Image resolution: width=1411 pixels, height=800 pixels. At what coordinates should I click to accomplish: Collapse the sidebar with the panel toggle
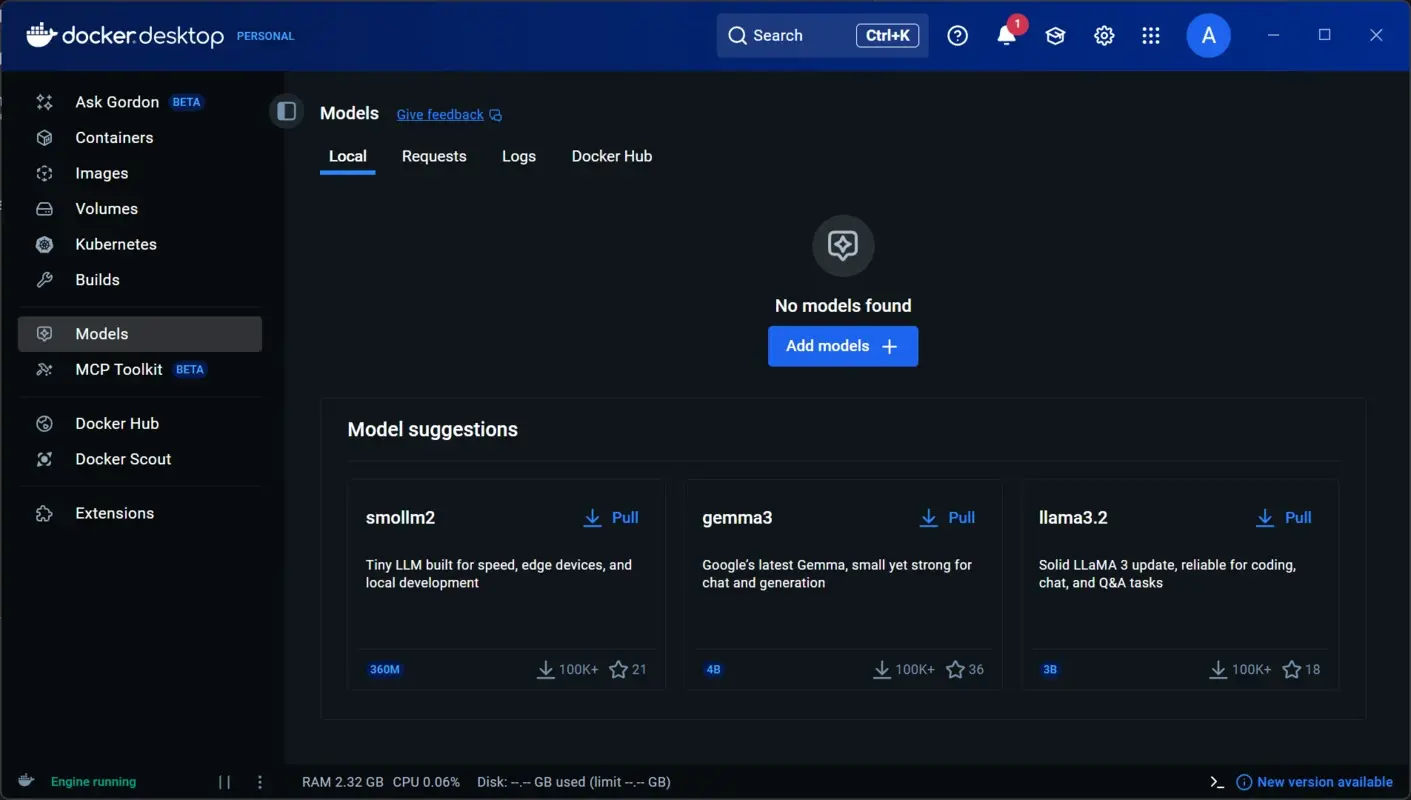coord(286,111)
